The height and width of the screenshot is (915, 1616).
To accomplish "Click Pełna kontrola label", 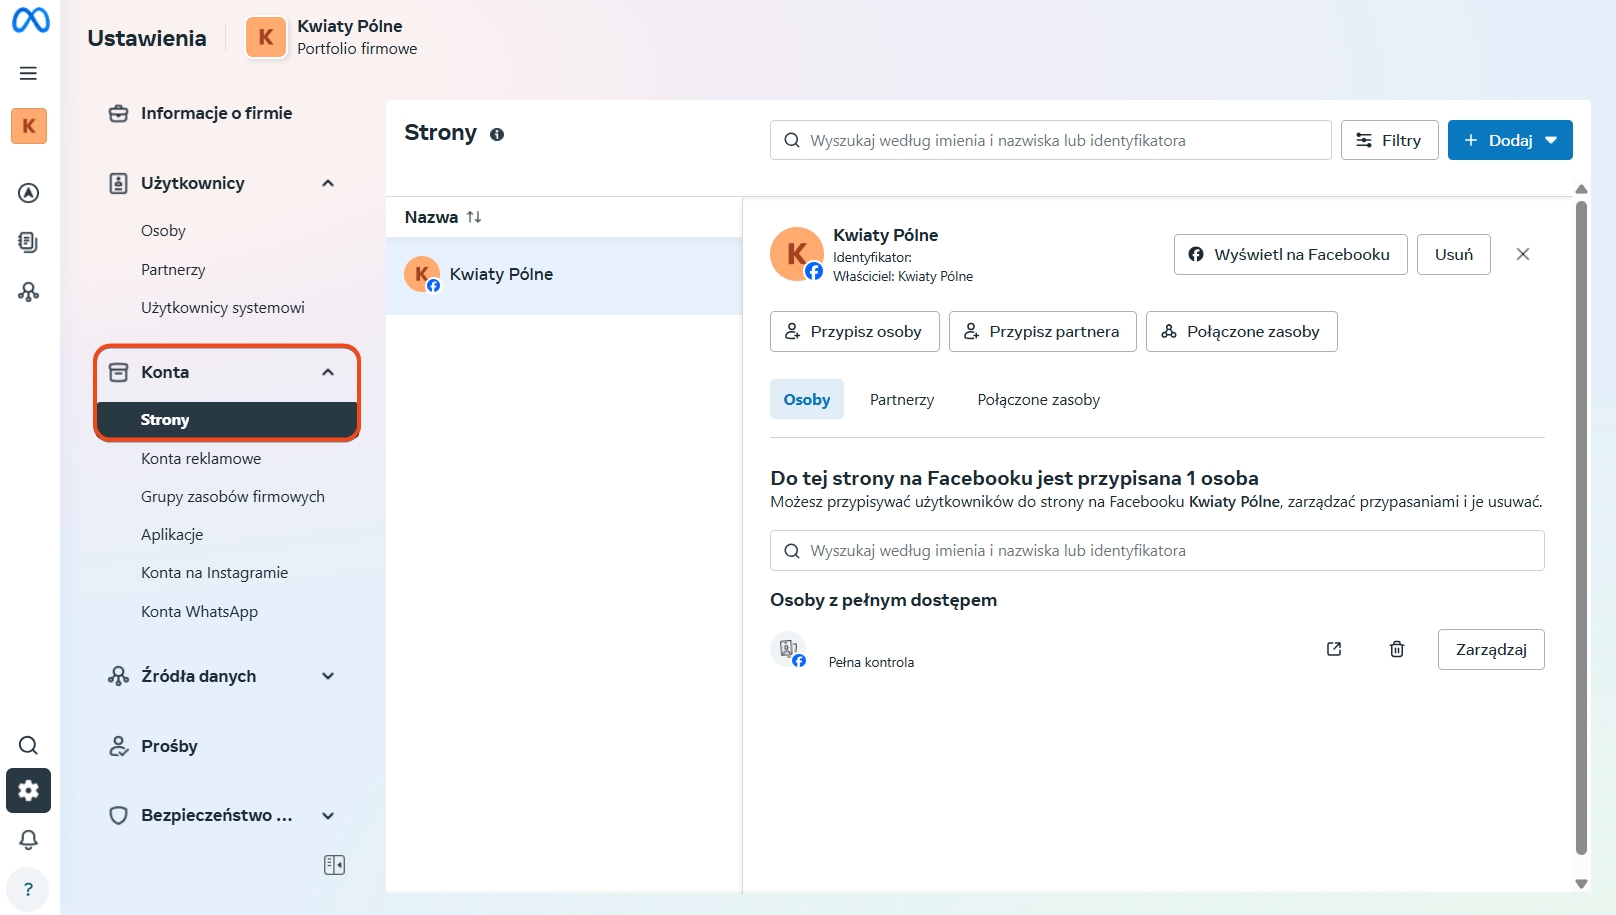I will coord(871,662).
